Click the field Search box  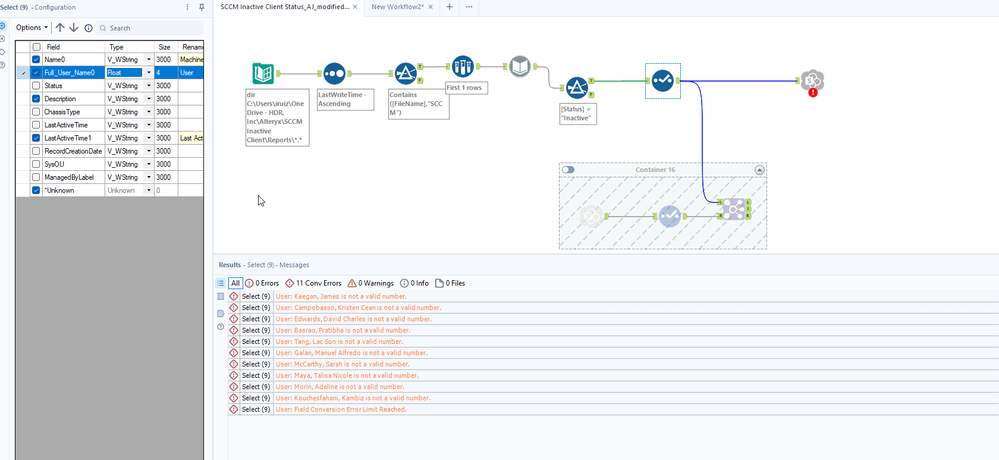tap(150, 28)
